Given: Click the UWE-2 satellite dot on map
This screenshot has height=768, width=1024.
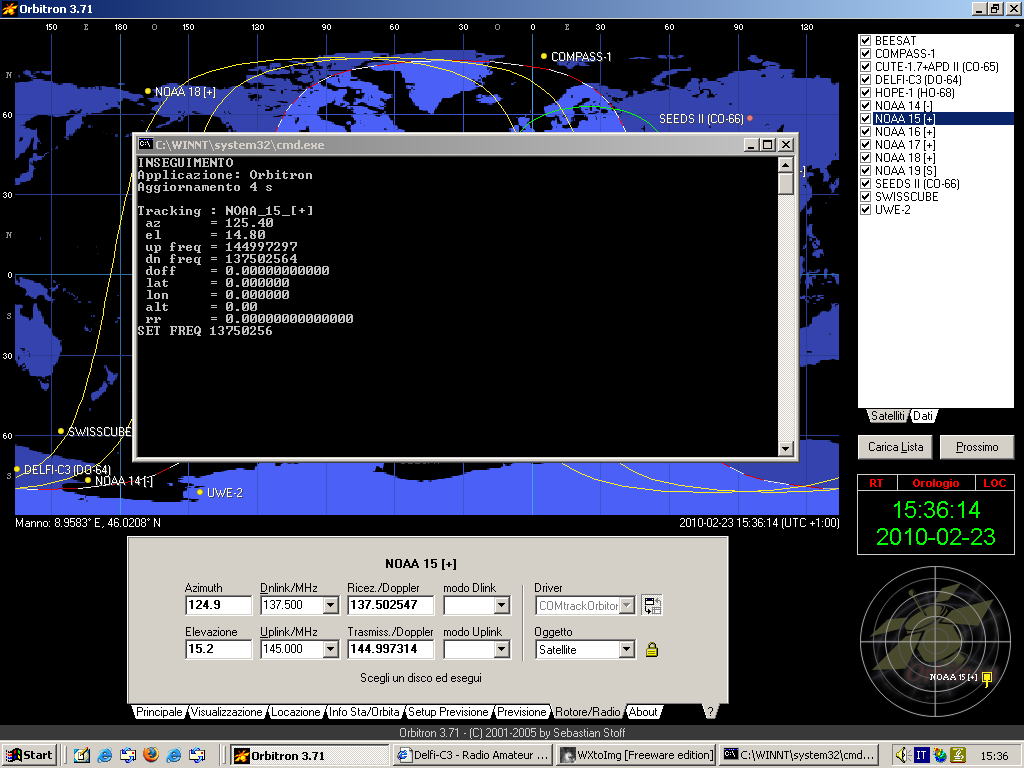Looking at the screenshot, I should pos(200,492).
